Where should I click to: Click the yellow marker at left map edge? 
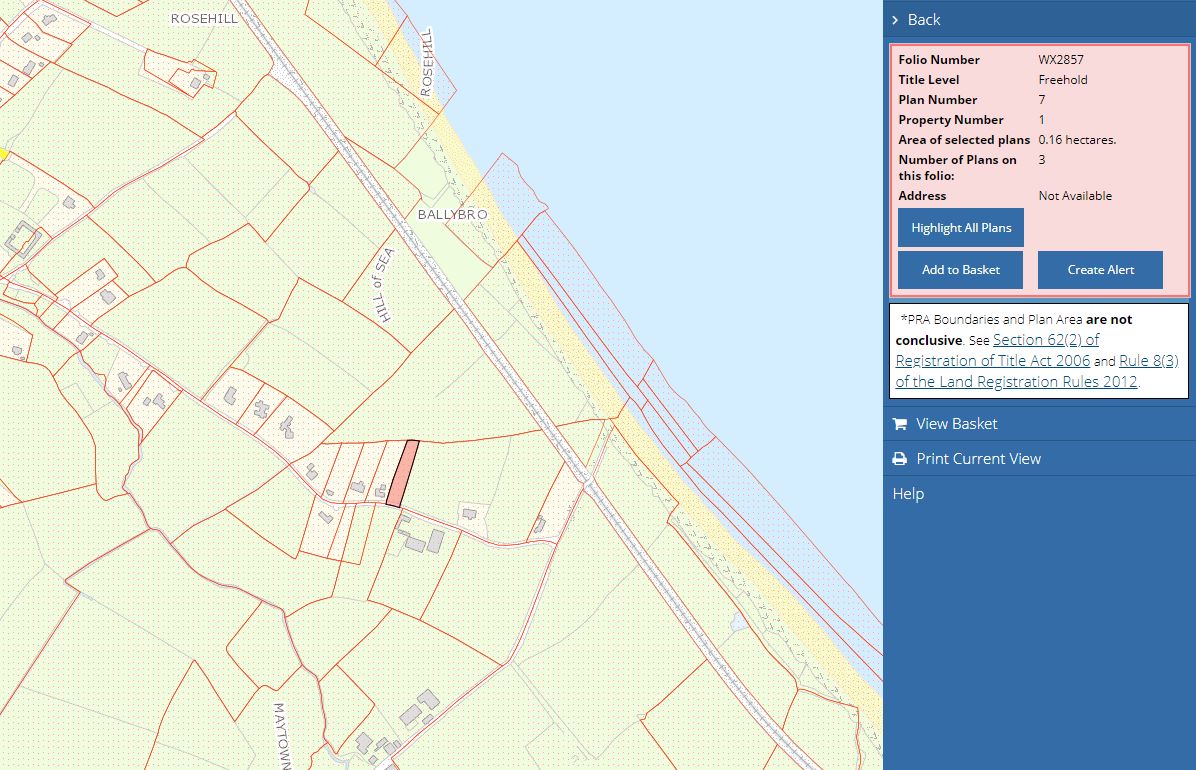pyautogui.click(x=3, y=154)
